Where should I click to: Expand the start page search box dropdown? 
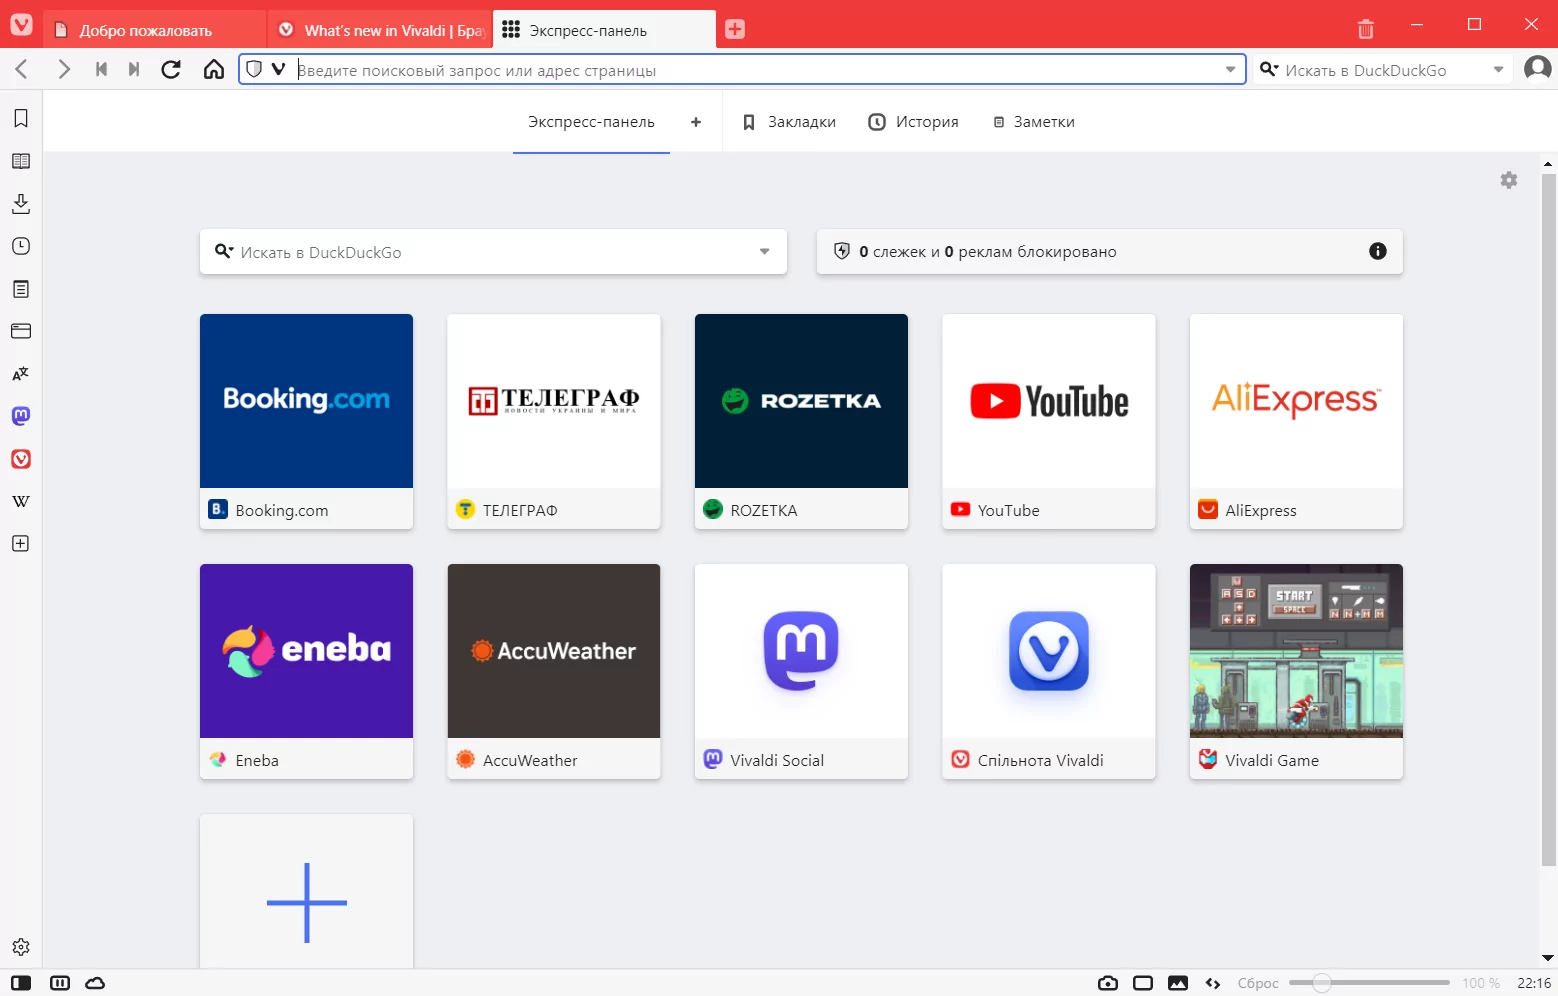pyautogui.click(x=765, y=252)
